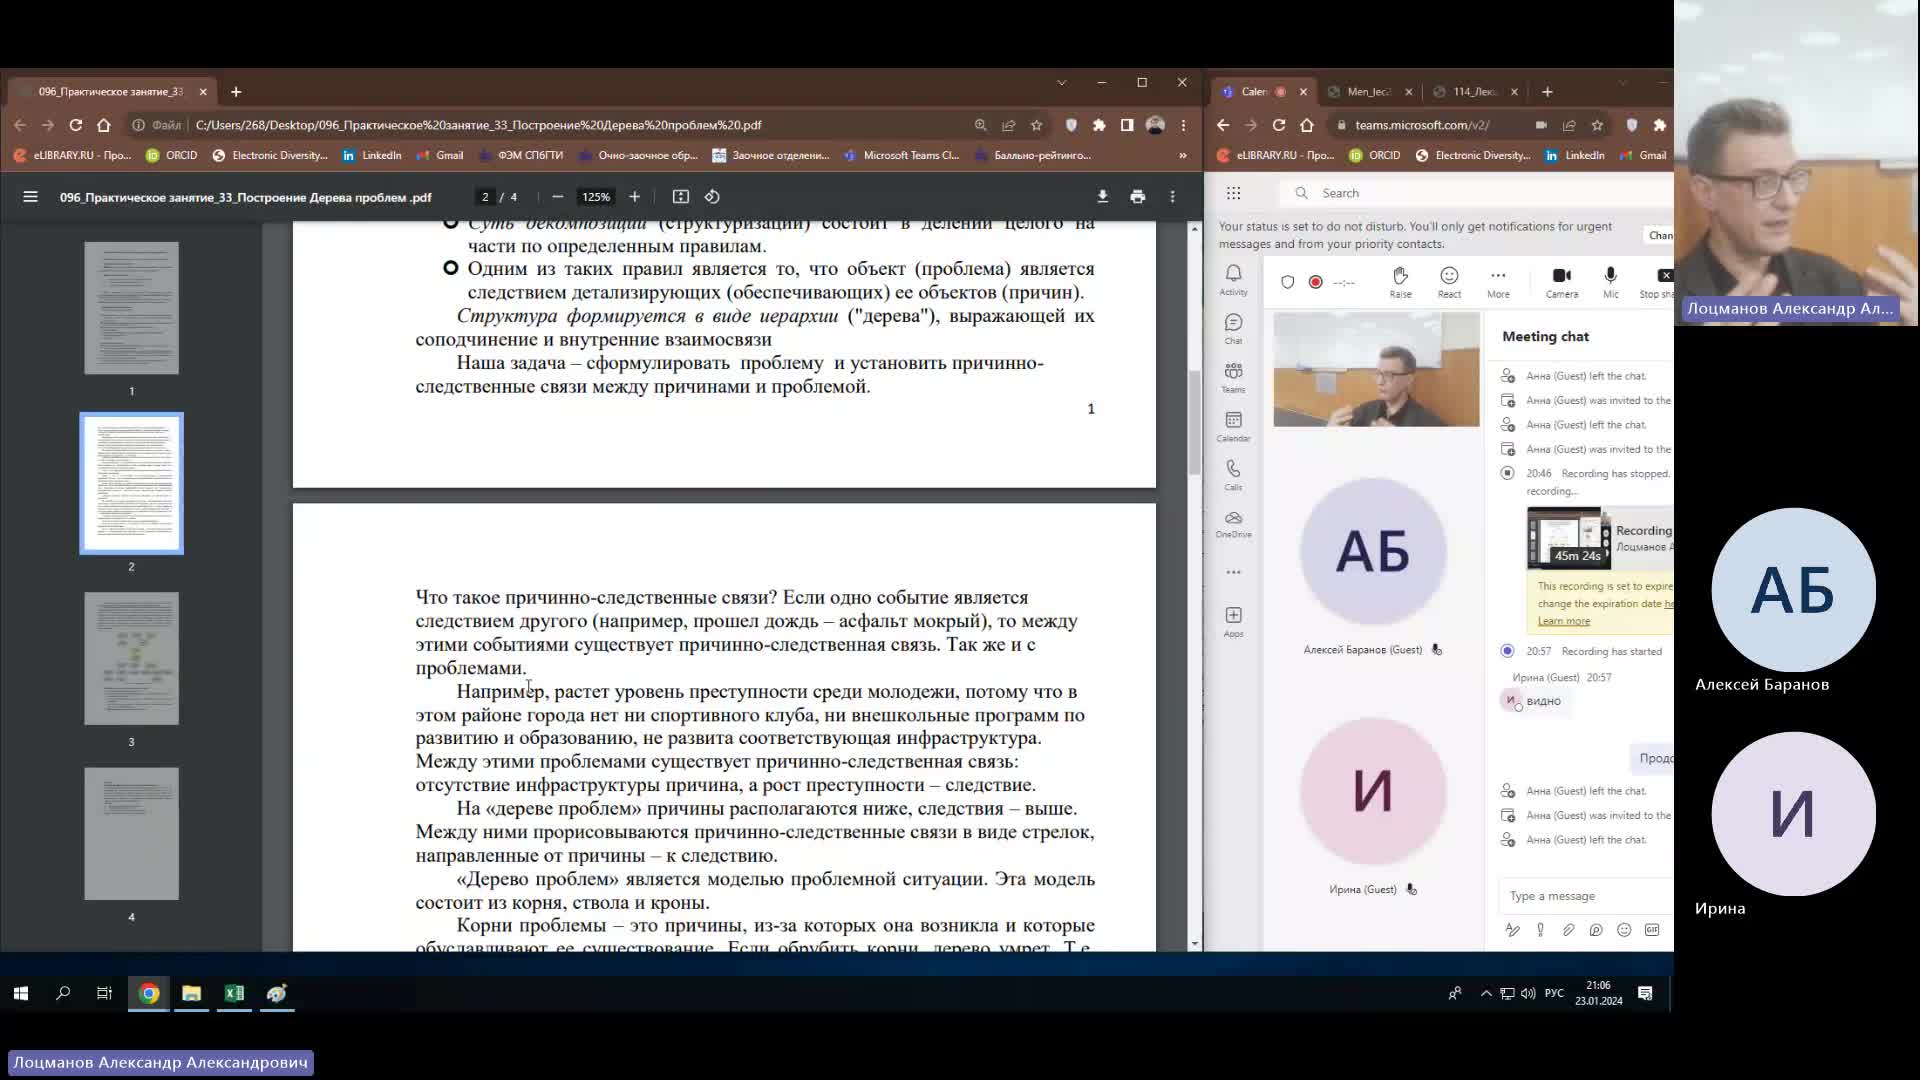
Task: Toggle Mic in the meeting
Action: pos(1610,282)
